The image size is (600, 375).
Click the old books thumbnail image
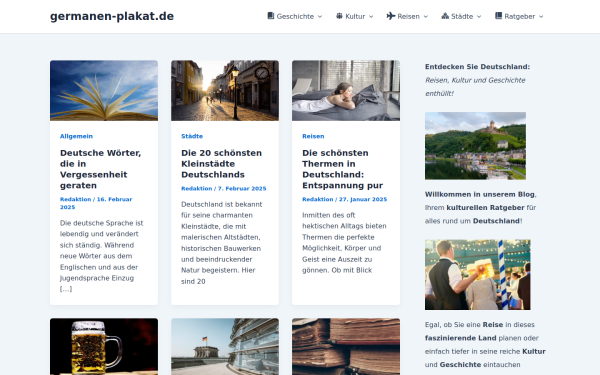(x=346, y=347)
